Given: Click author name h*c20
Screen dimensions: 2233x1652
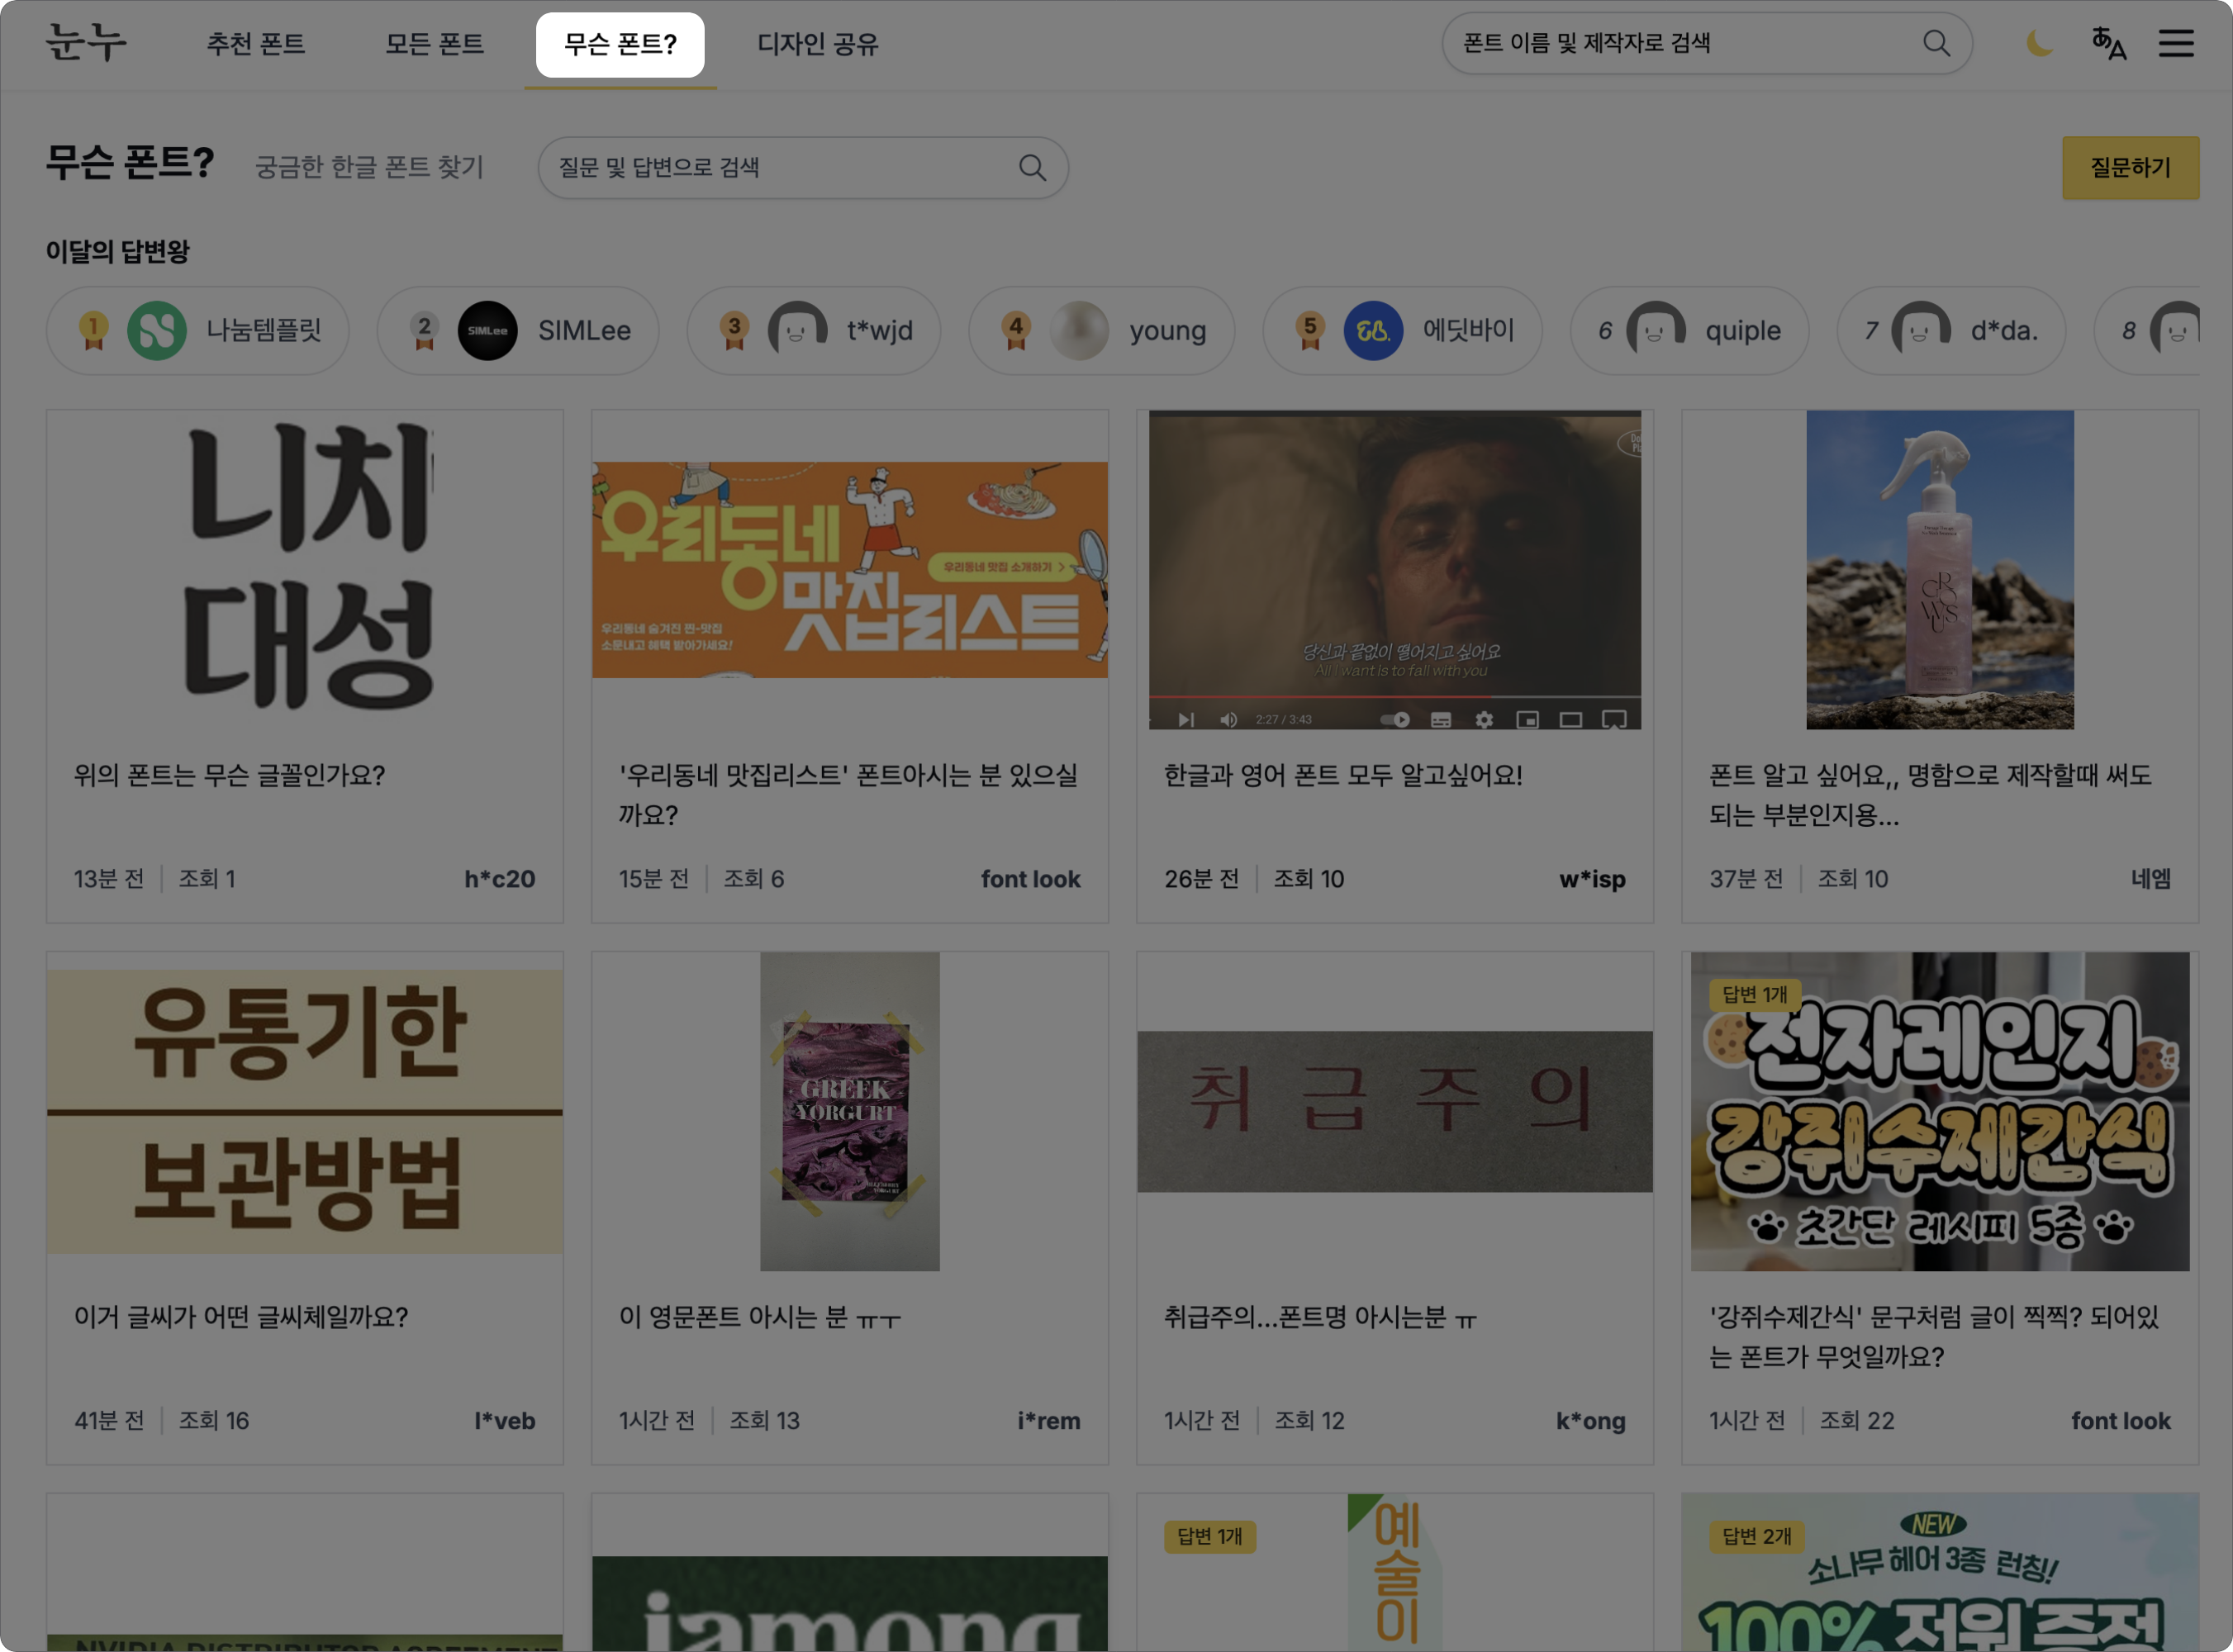Looking at the screenshot, I should tap(500, 879).
